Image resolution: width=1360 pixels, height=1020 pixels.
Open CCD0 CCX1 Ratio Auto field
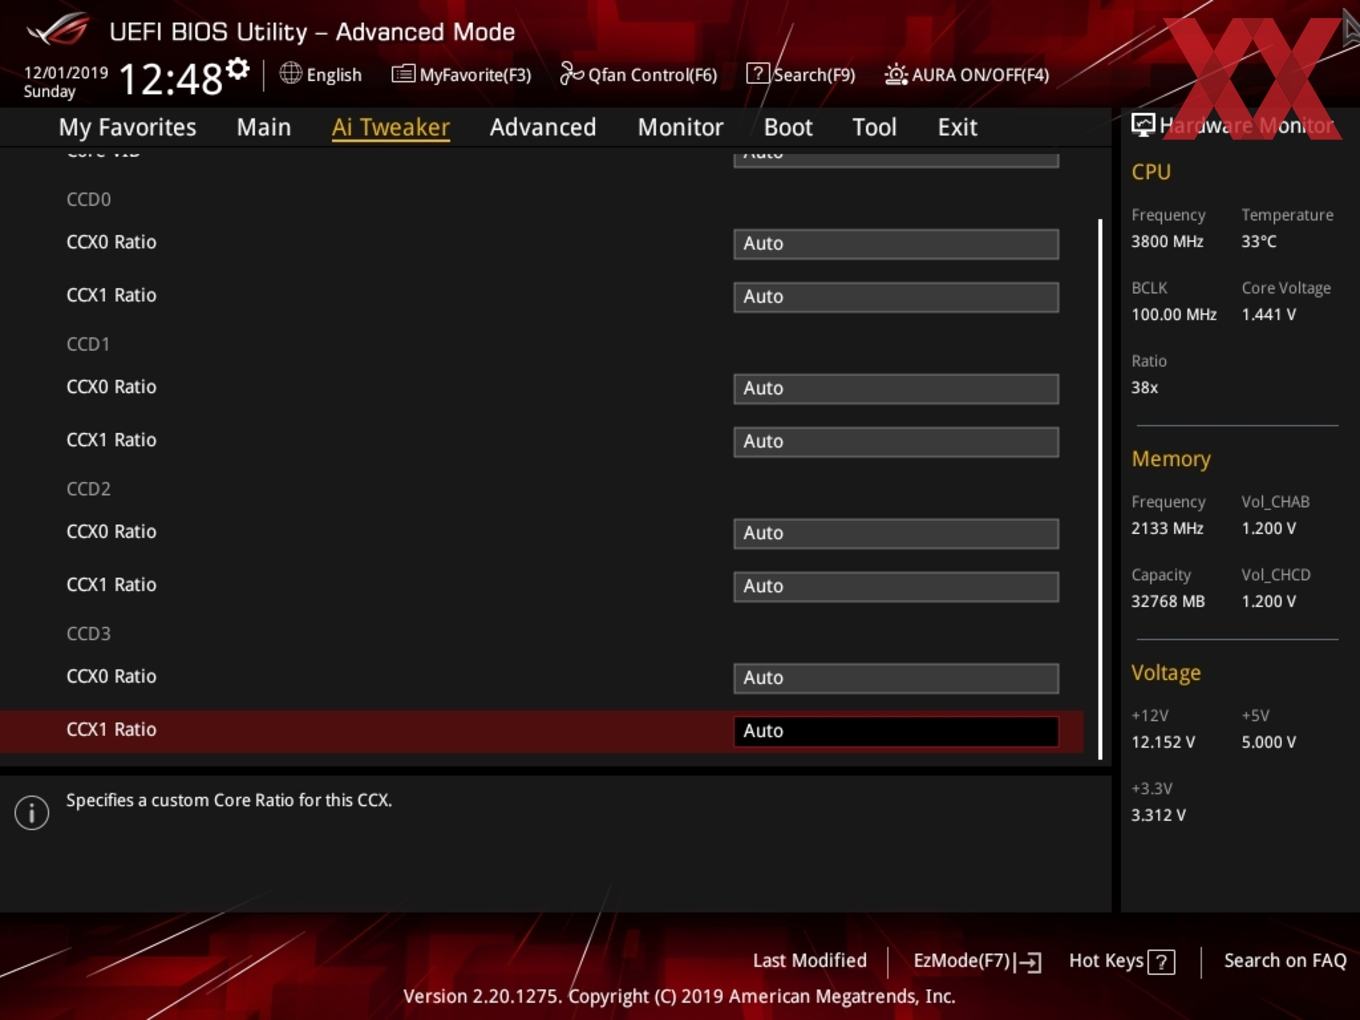pyautogui.click(x=896, y=296)
